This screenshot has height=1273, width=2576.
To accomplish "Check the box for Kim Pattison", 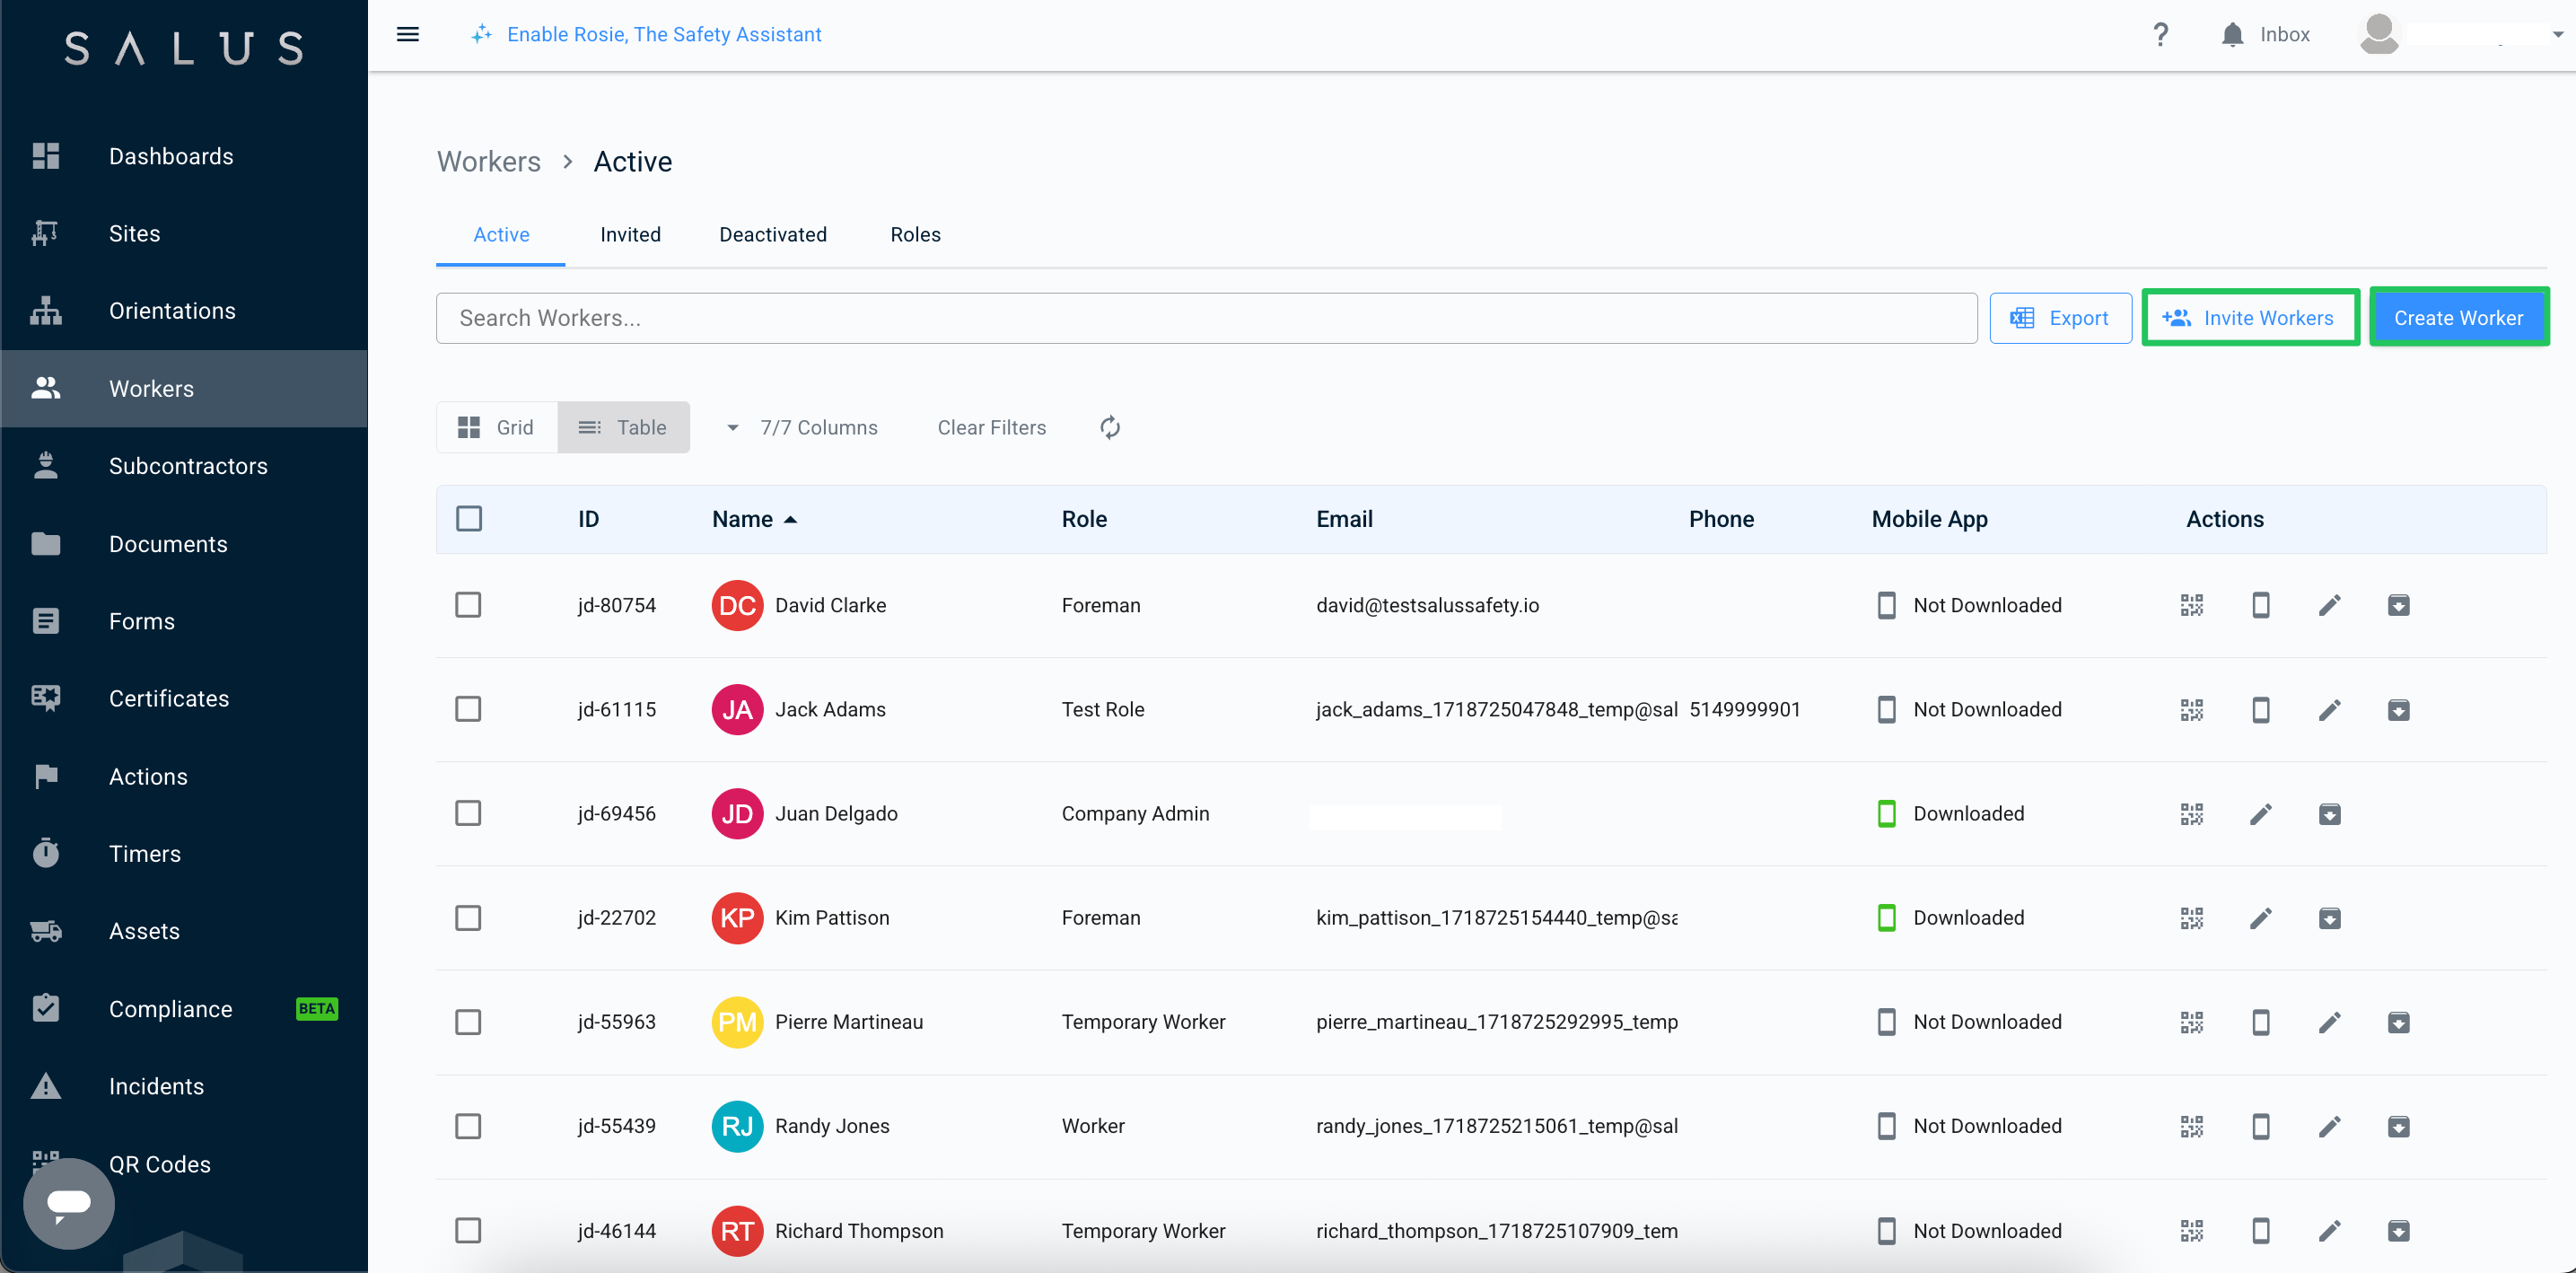I will (x=468, y=918).
